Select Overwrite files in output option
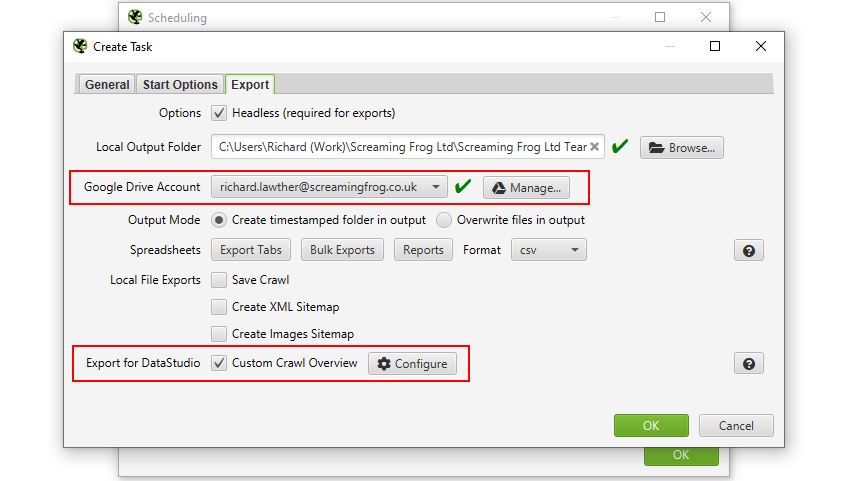This screenshot has height=481, width=850. point(444,220)
